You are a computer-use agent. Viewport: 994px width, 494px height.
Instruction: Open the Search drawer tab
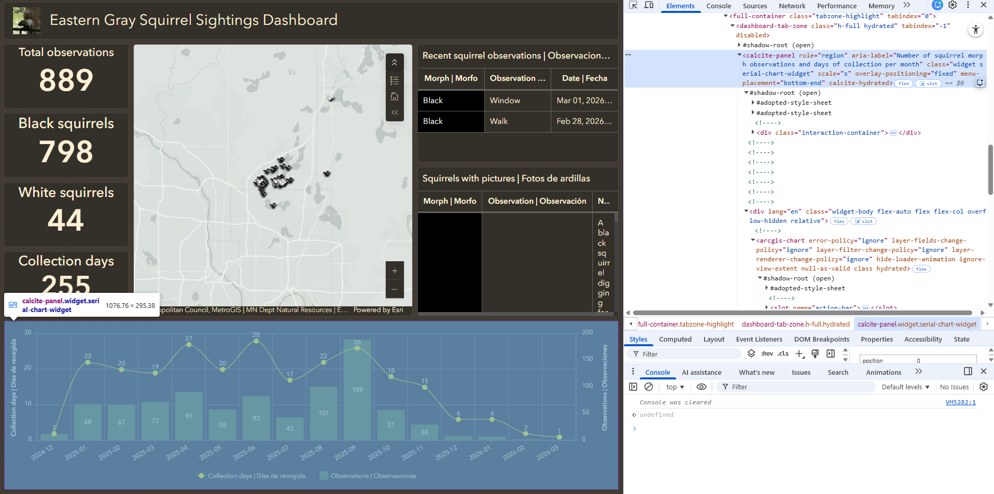coord(837,372)
